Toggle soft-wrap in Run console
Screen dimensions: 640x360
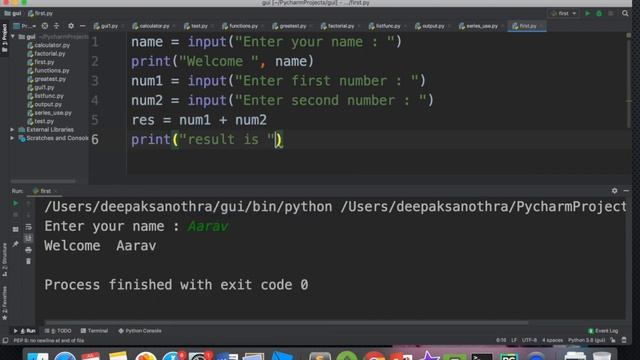click(x=29, y=227)
